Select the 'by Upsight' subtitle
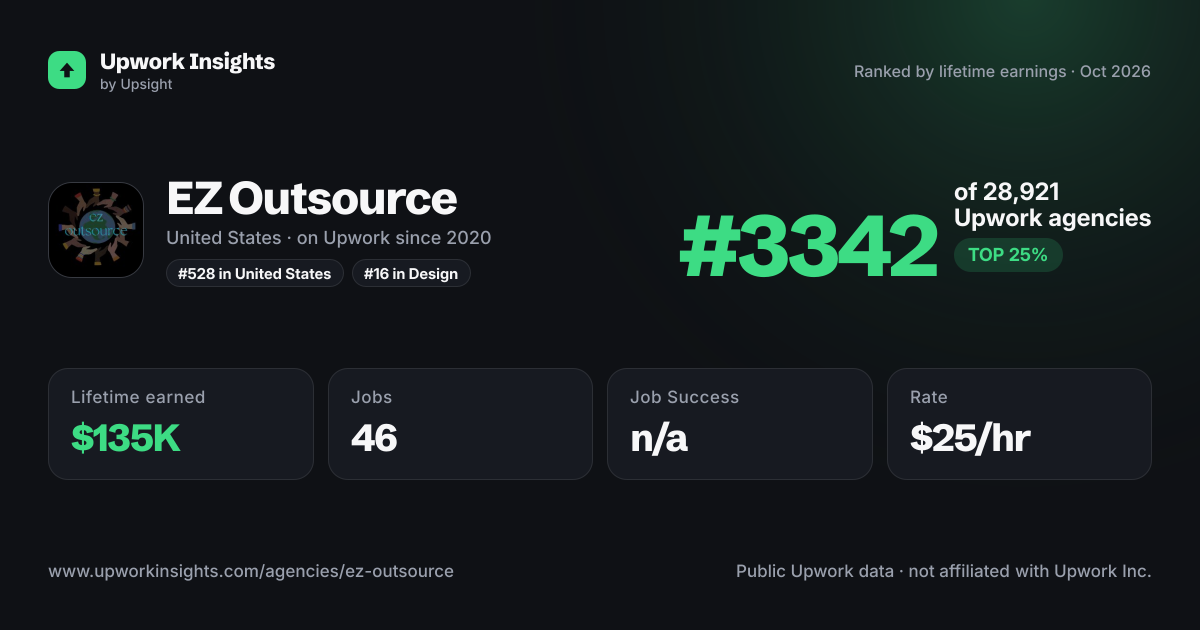Screen dimensions: 1200x630 tap(136, 85)
